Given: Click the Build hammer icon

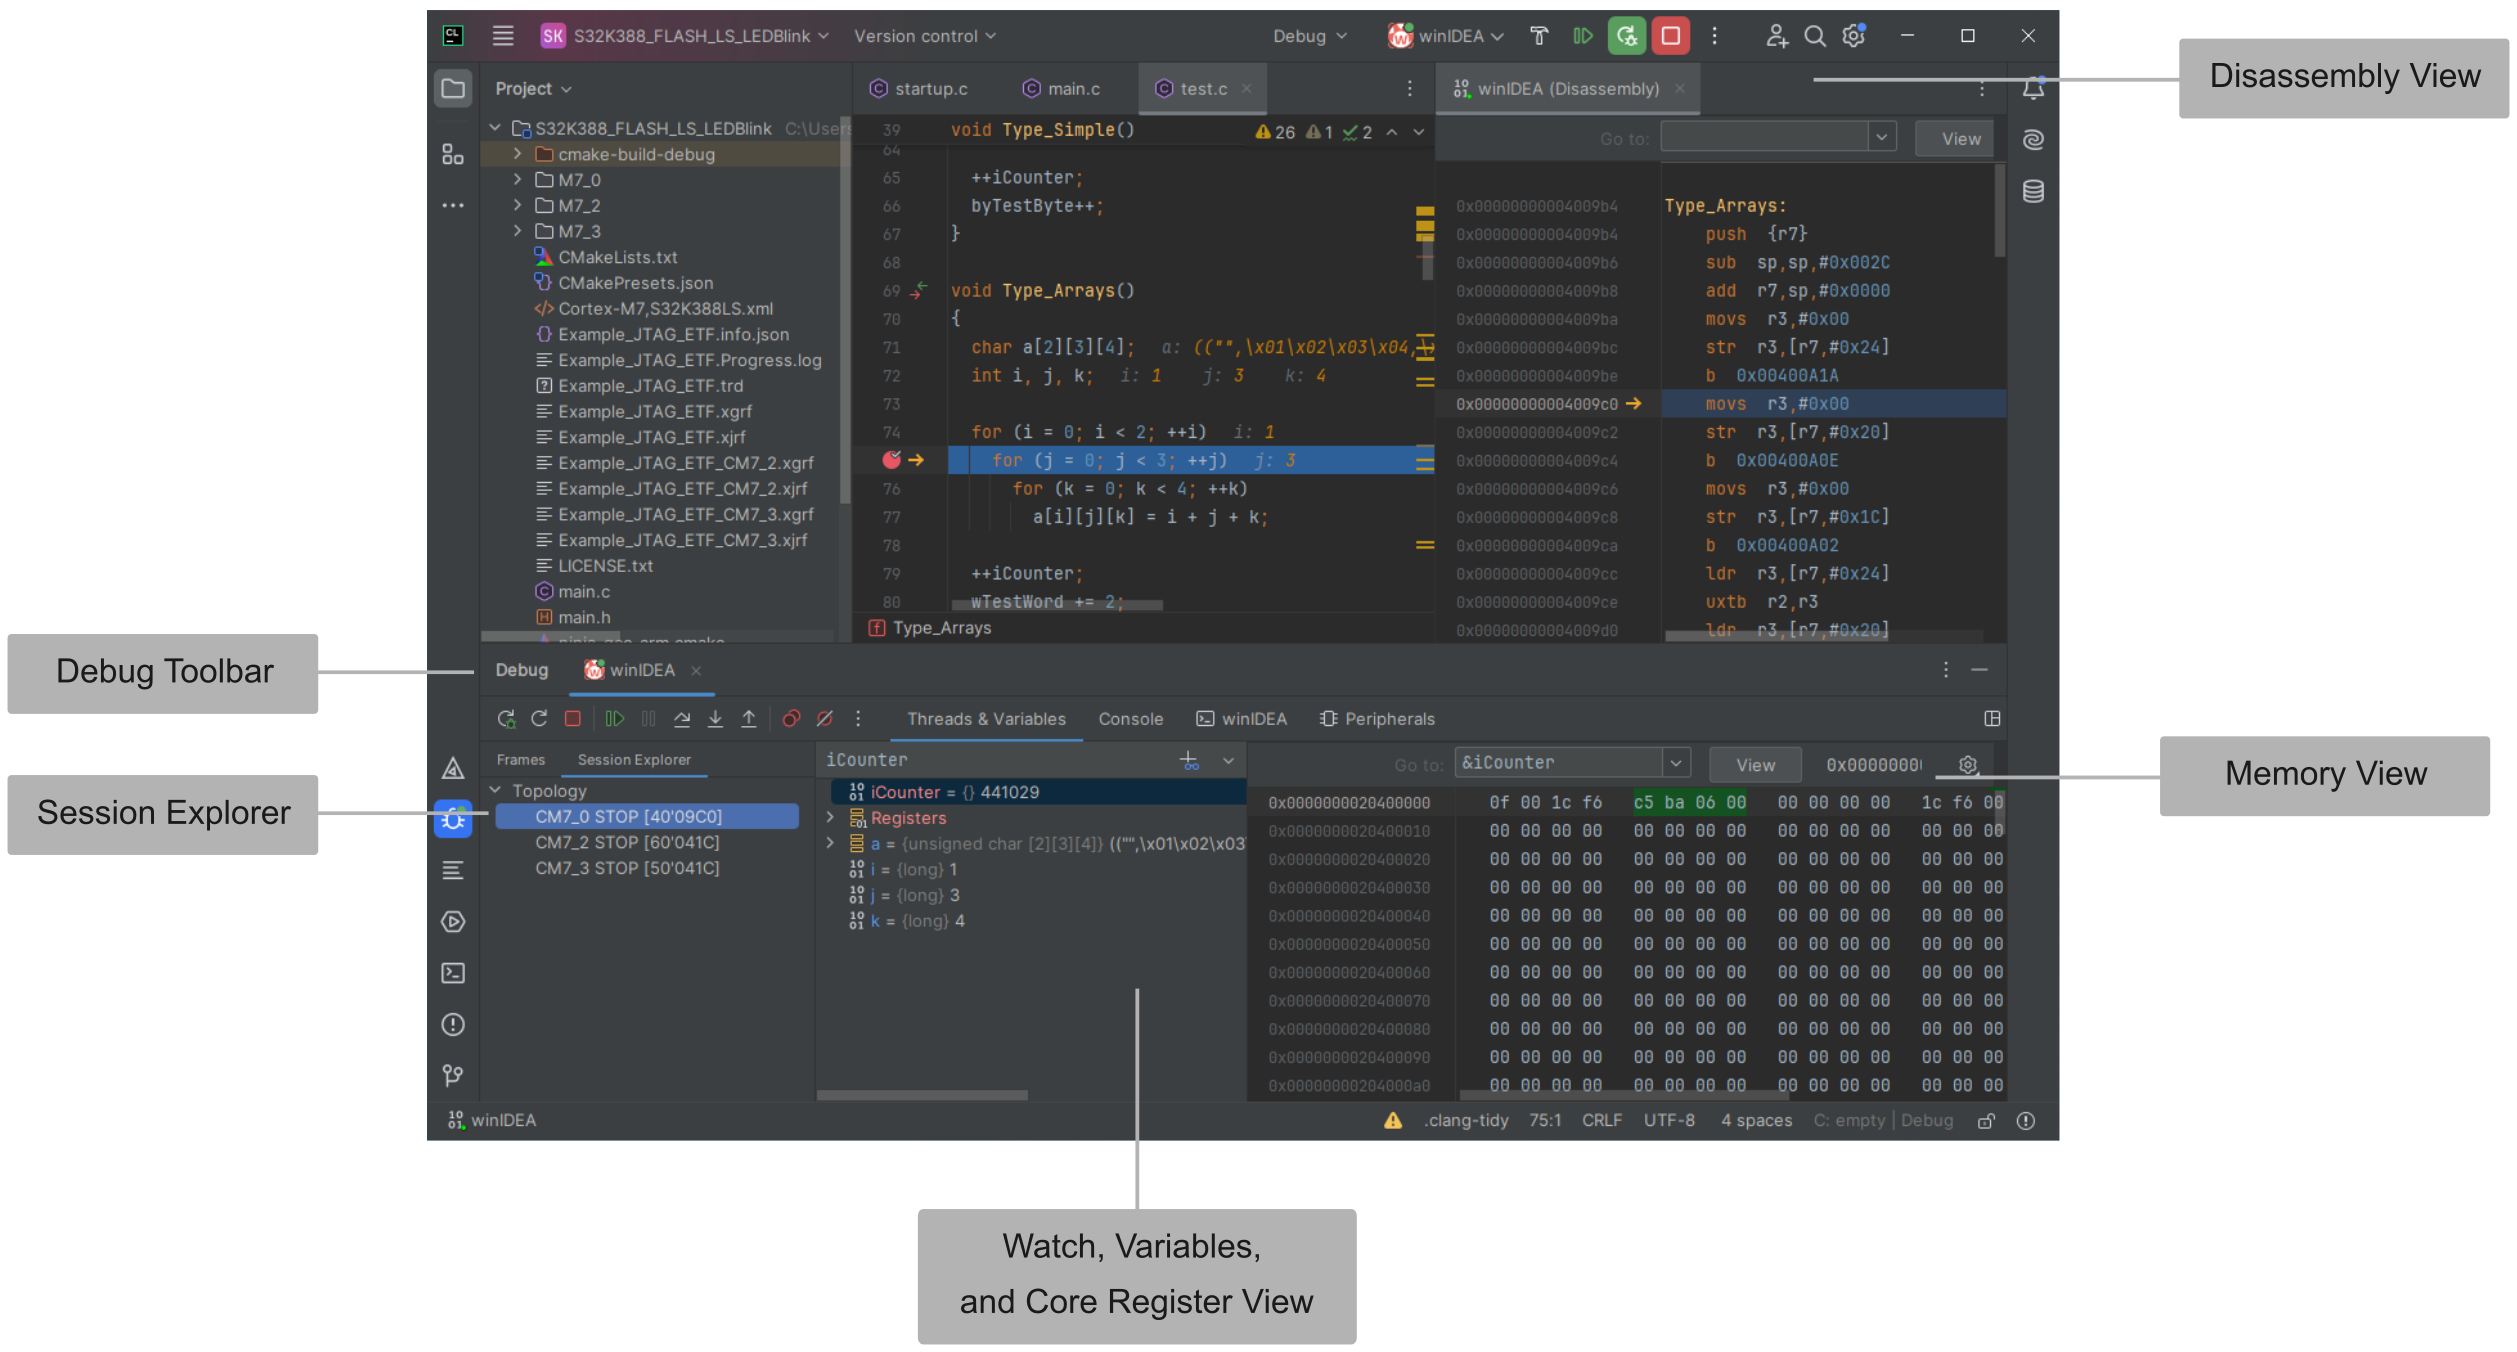Looking at the screenshot, I should tap(1539, 36).
